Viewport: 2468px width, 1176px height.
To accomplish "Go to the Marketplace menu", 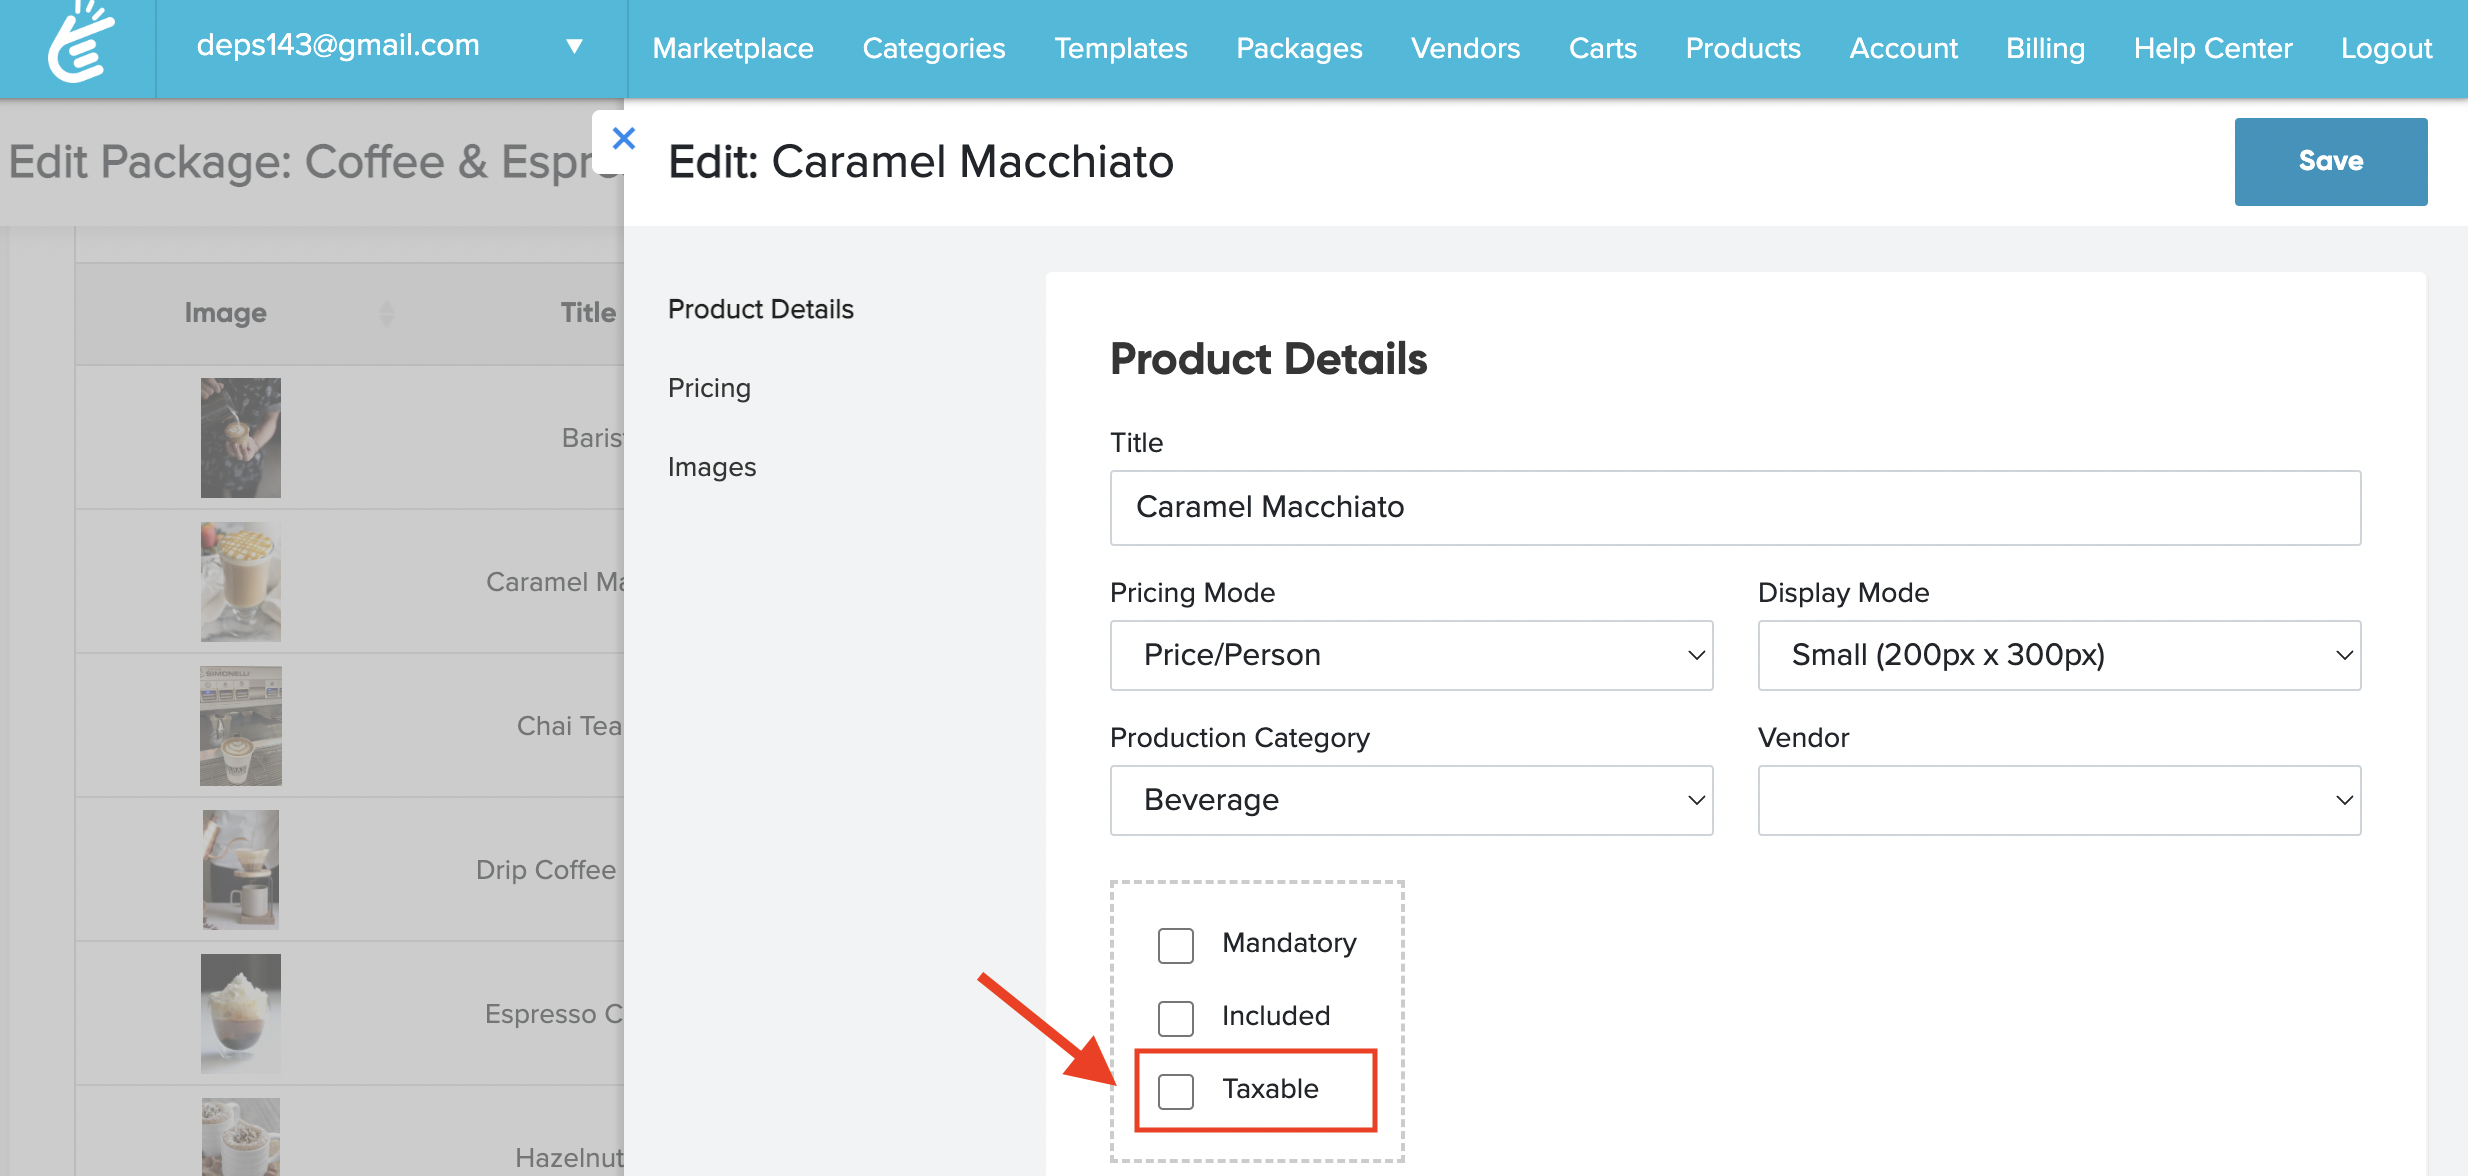I will click(732, 48).
